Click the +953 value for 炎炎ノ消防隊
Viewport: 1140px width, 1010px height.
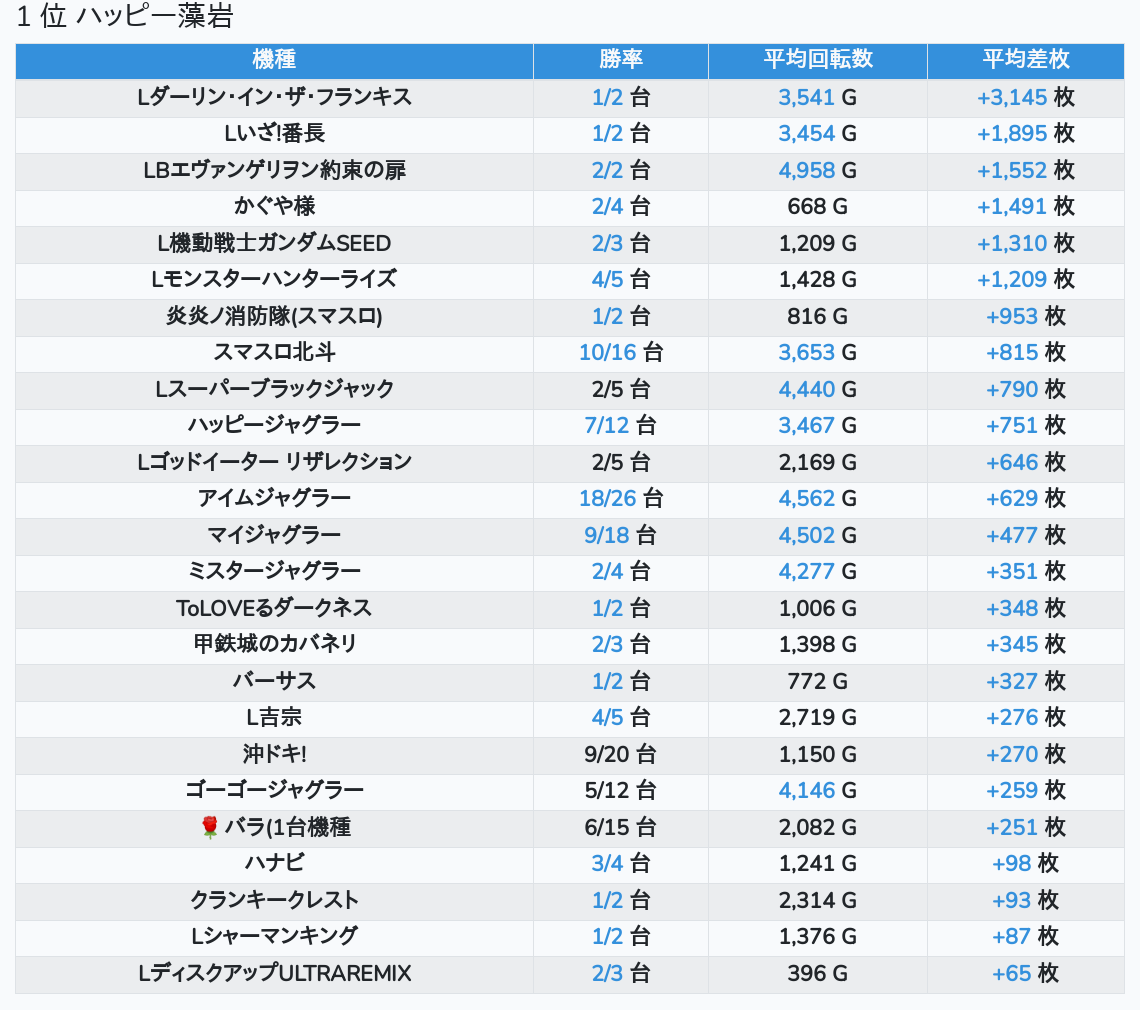coord(1012,316)
